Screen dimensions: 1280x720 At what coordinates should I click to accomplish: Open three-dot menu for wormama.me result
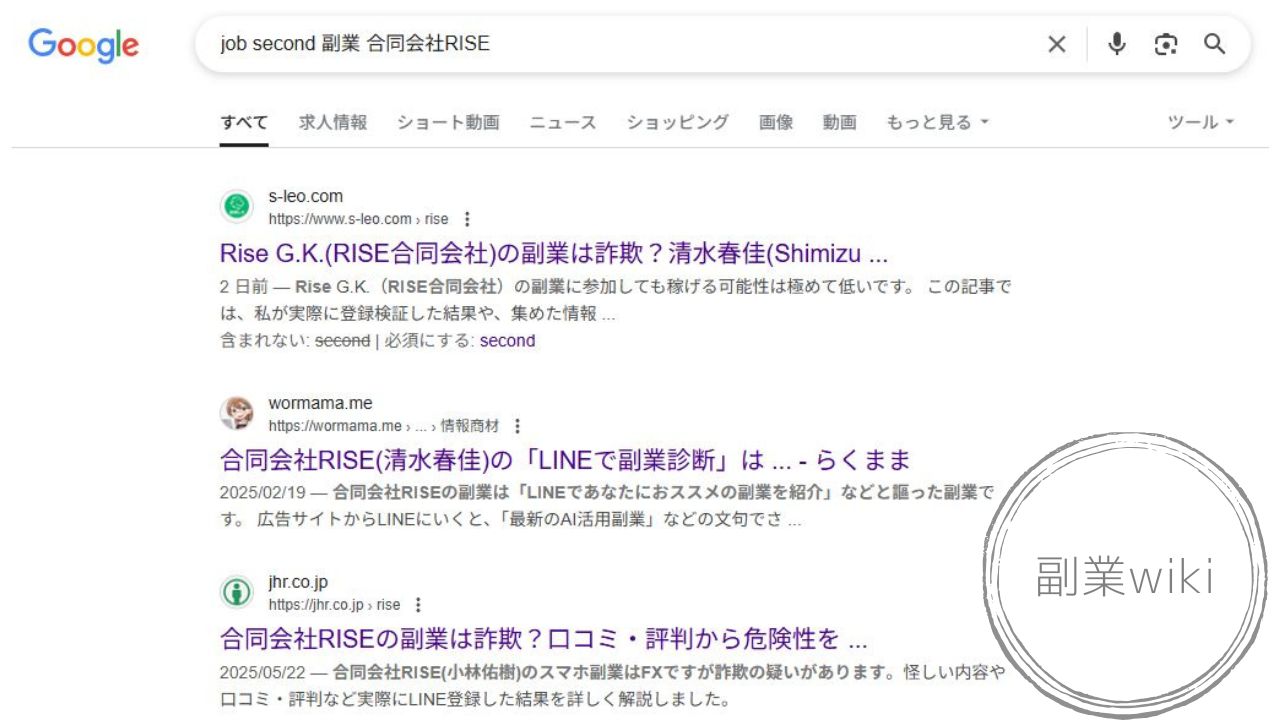coord(517,426)
